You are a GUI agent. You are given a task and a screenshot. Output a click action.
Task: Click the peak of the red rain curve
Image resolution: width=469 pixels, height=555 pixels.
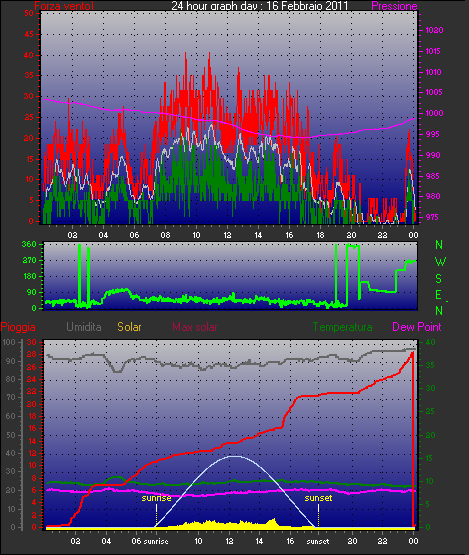pyautogui.click(x=412, y=353)
